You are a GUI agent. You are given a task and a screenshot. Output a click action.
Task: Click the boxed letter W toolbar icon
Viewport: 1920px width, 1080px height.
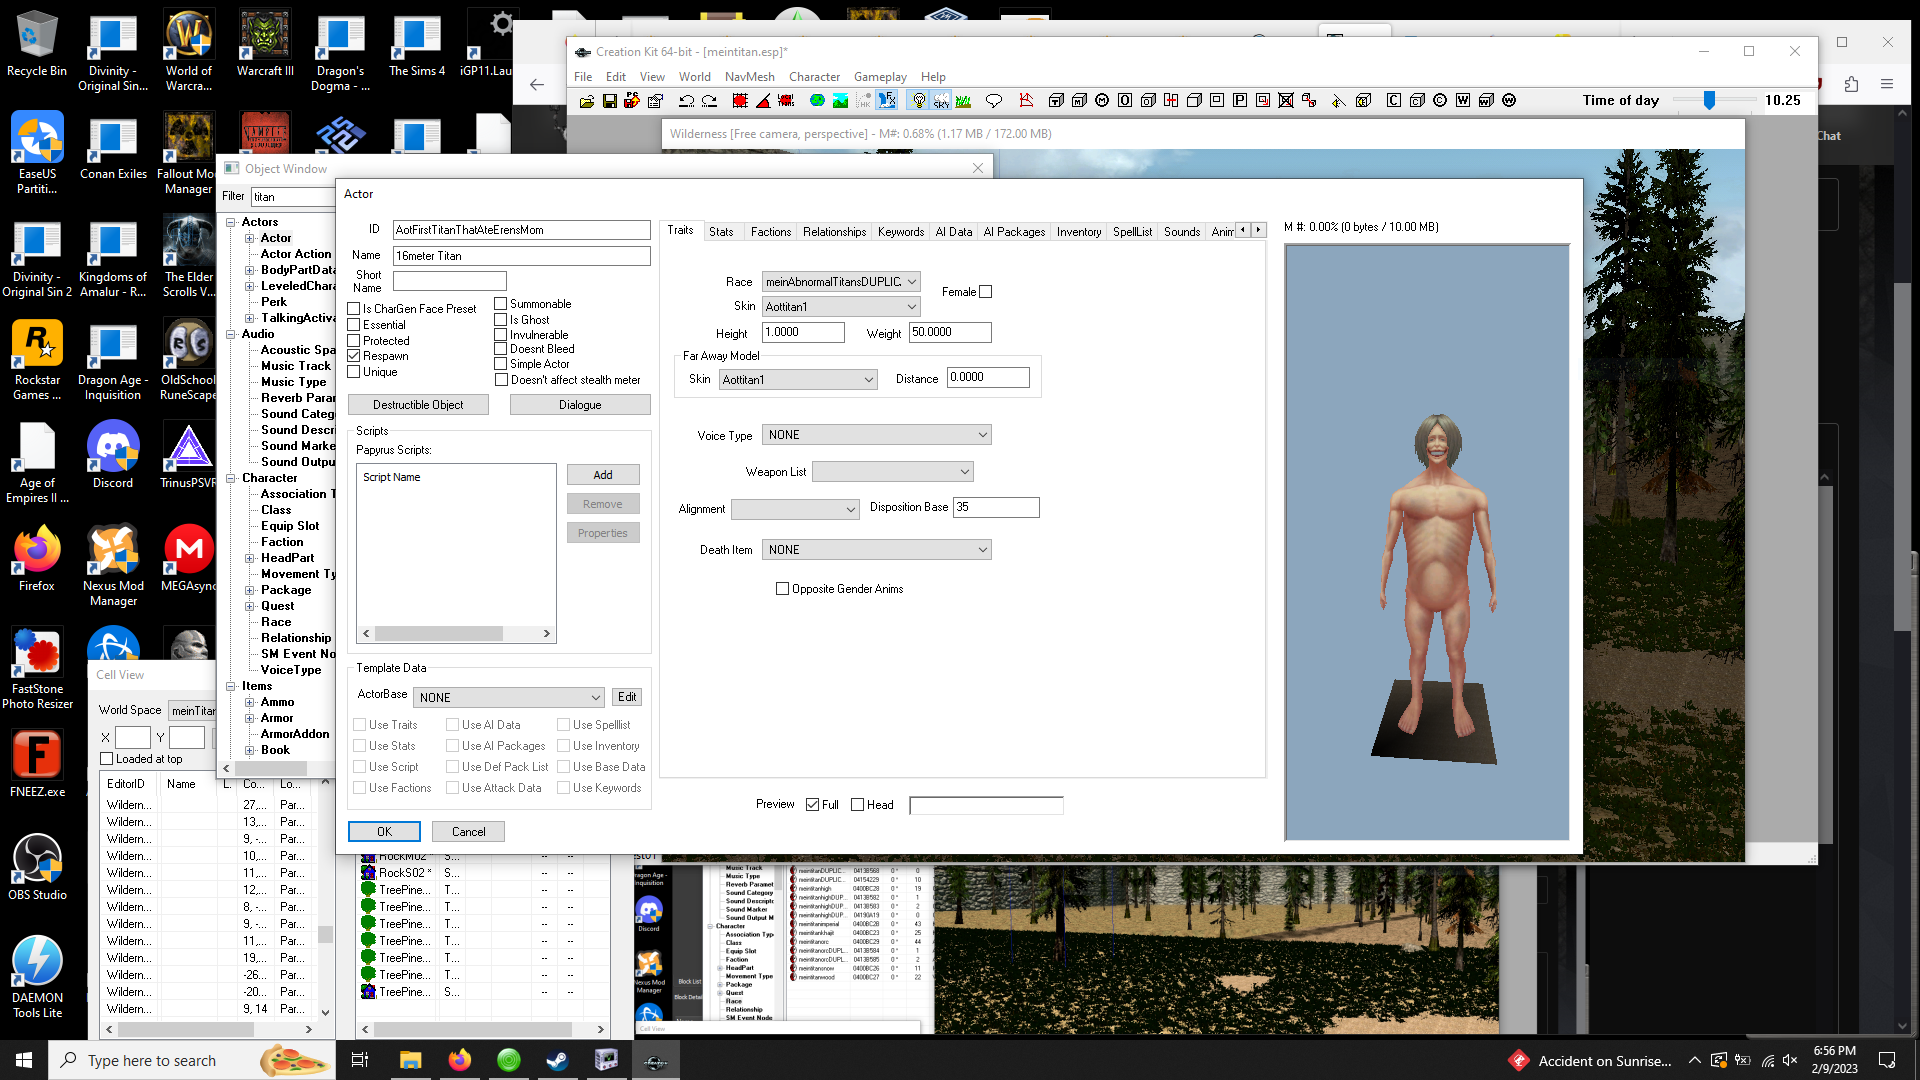[x=1463, y=100]
